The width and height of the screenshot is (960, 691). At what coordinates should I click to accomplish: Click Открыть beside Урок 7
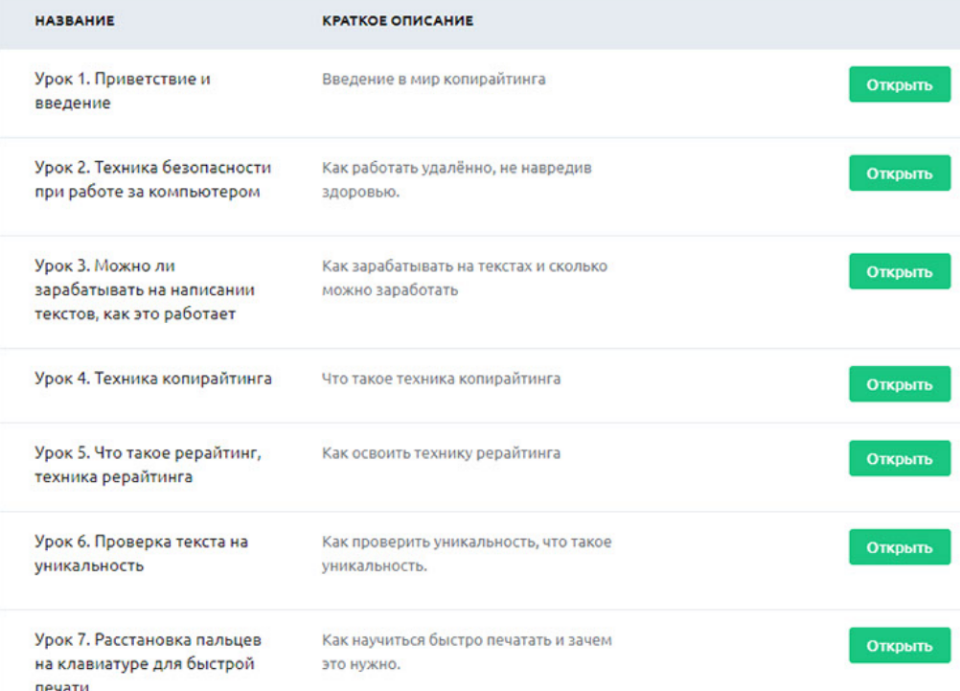pos(899,646)
